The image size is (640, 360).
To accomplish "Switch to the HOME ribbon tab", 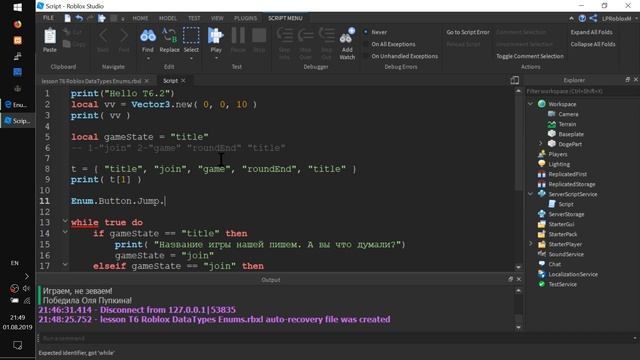I will 140,18.
